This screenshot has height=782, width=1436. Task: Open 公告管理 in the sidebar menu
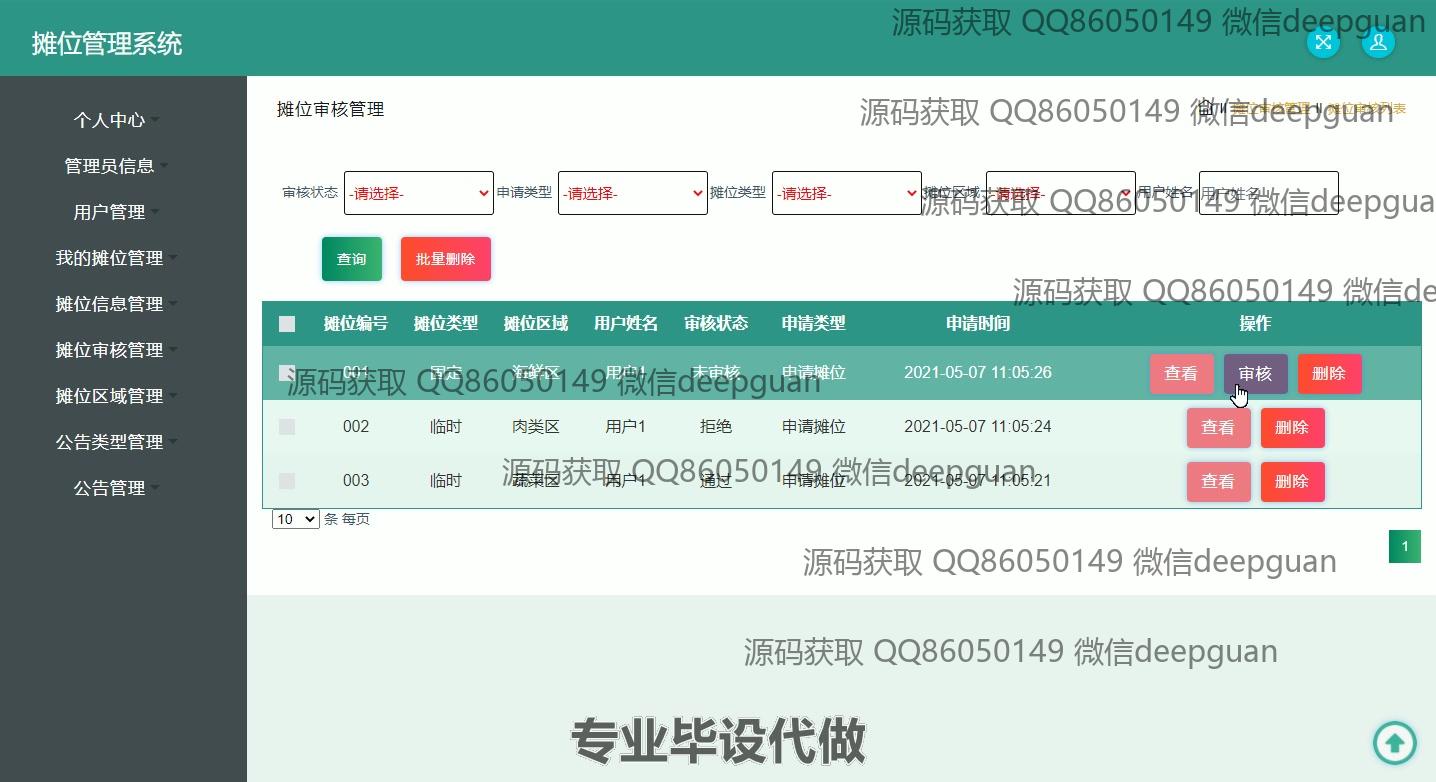109,488
